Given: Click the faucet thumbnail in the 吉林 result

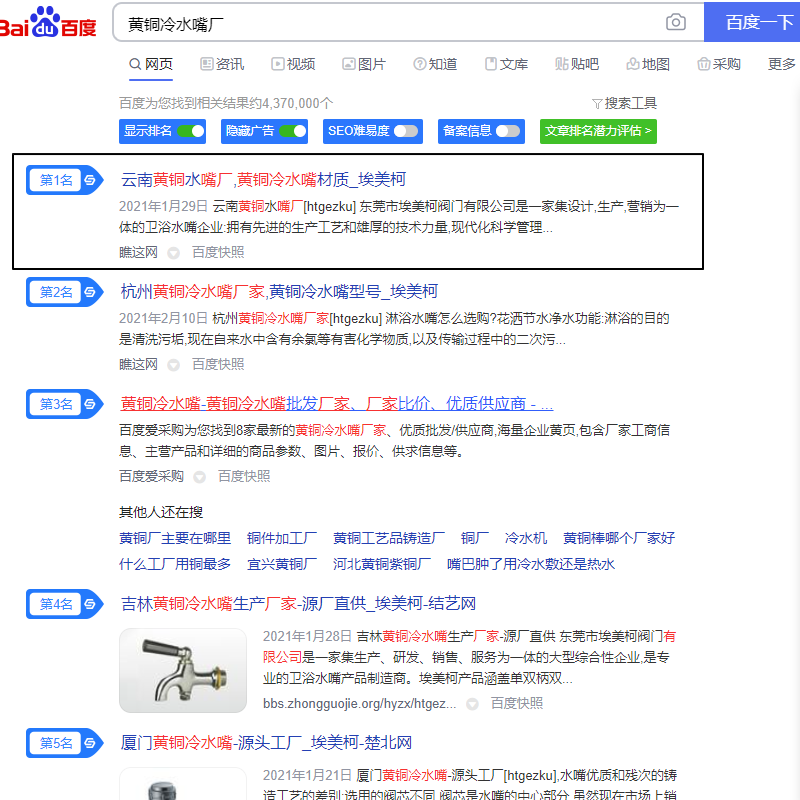Looking at the screenshot, I should tap(183, 670).
